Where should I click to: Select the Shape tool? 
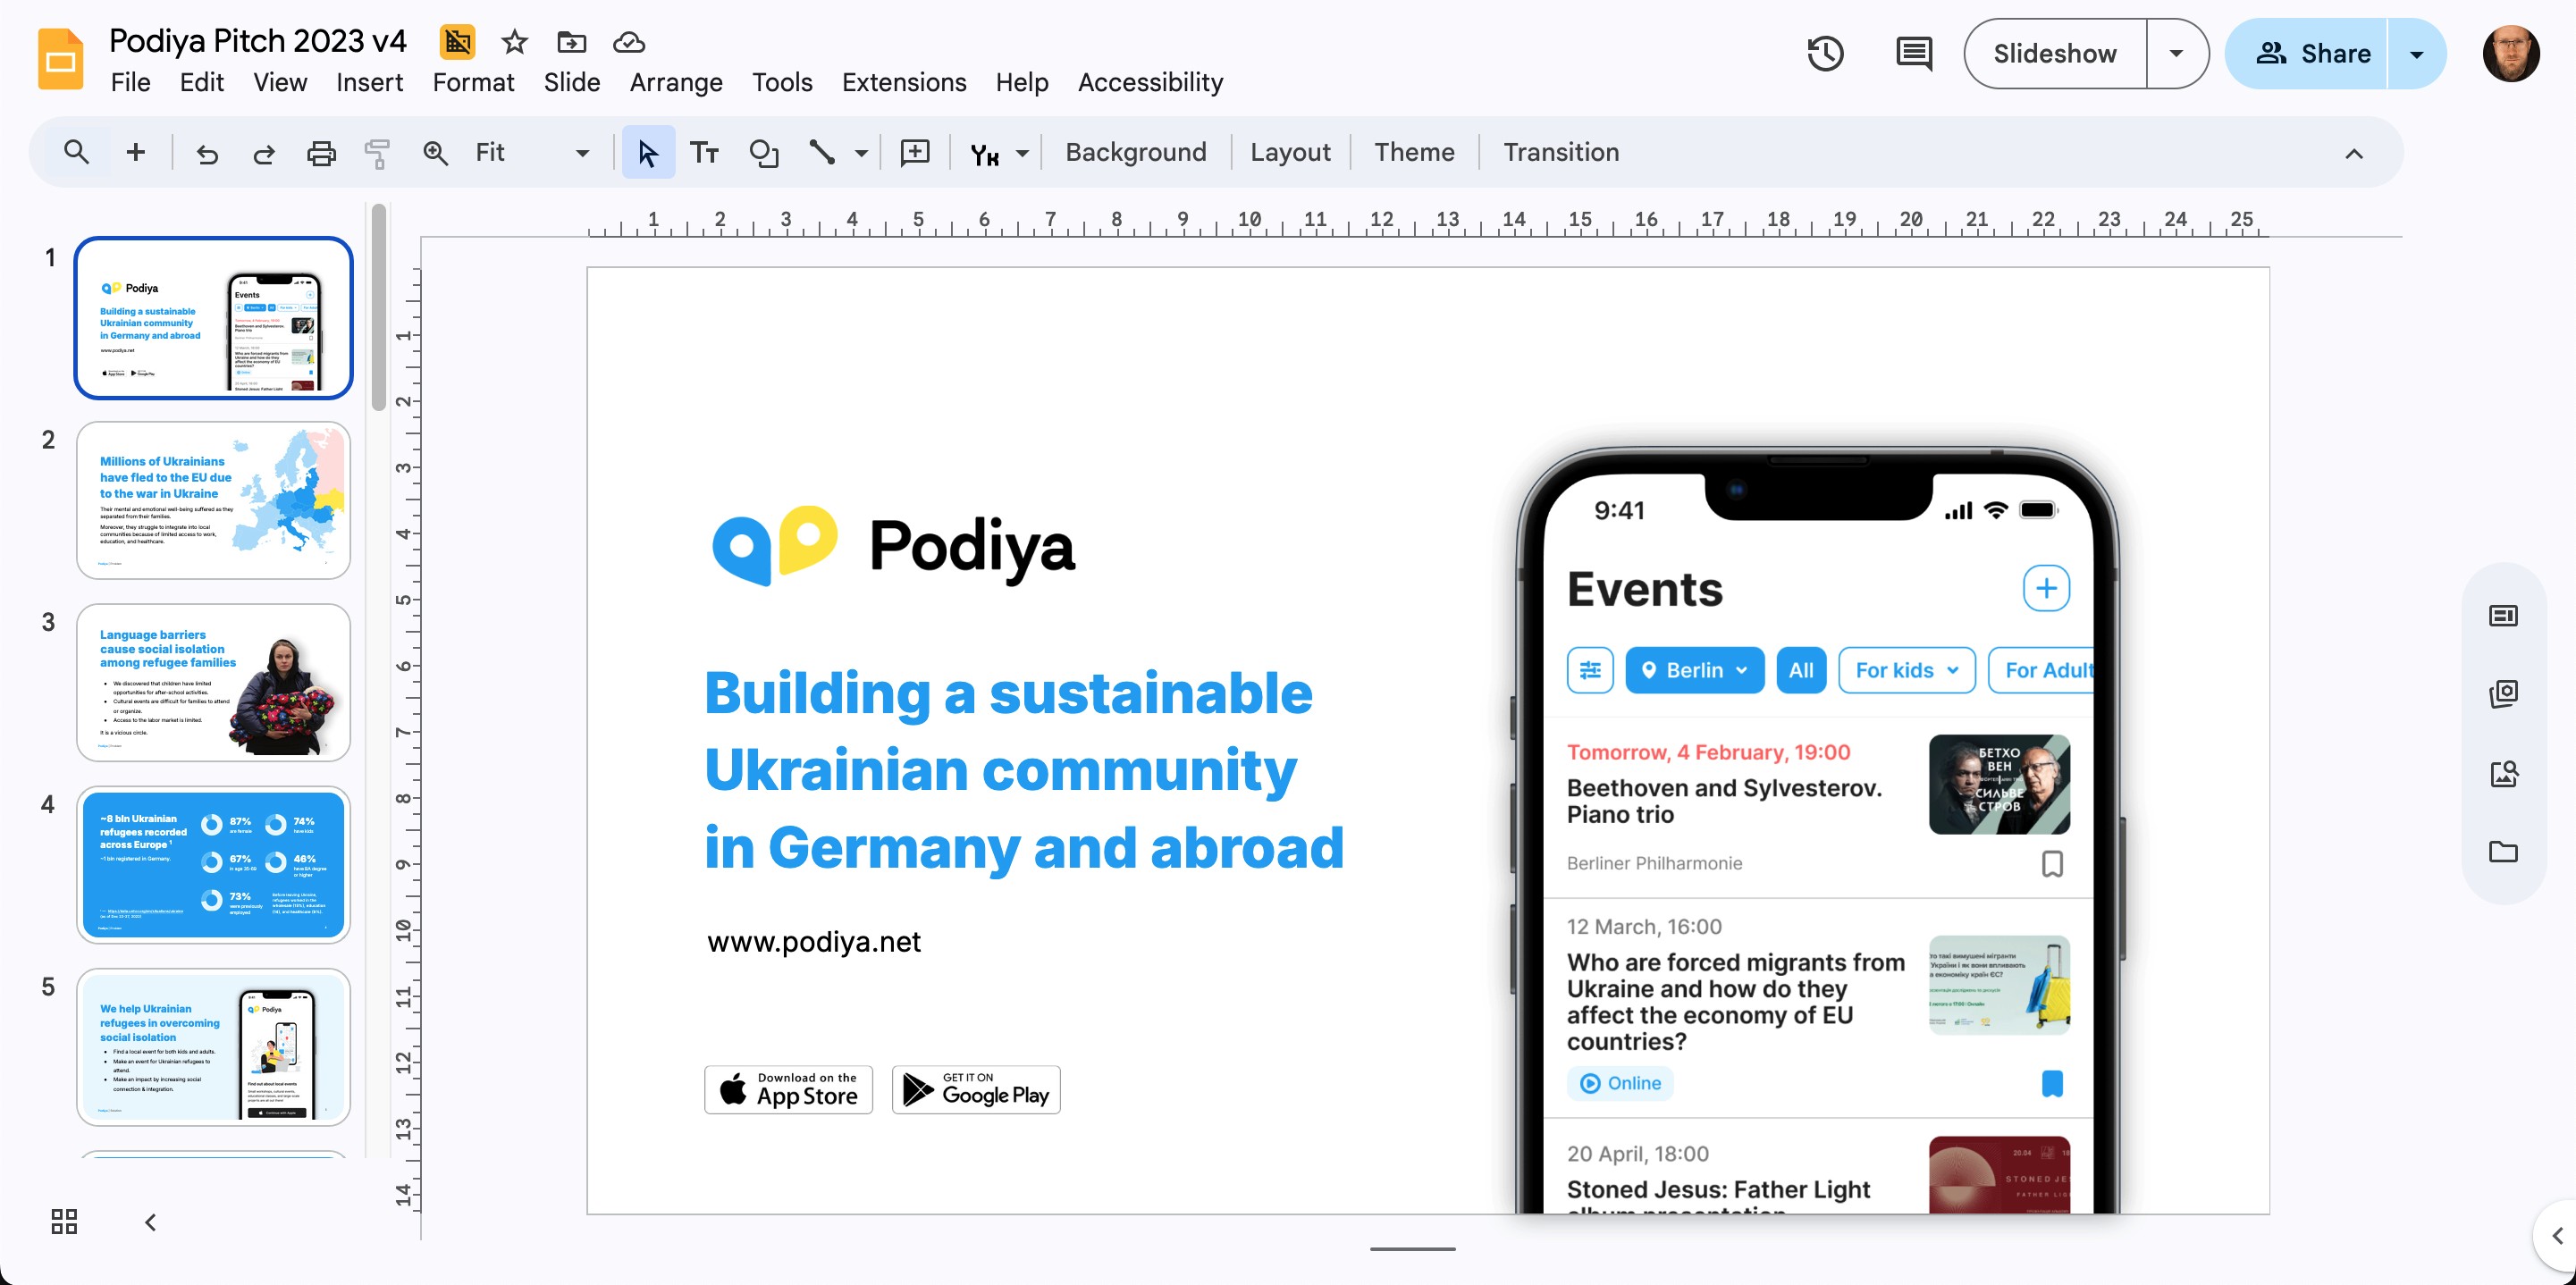[x=763, y=152]
